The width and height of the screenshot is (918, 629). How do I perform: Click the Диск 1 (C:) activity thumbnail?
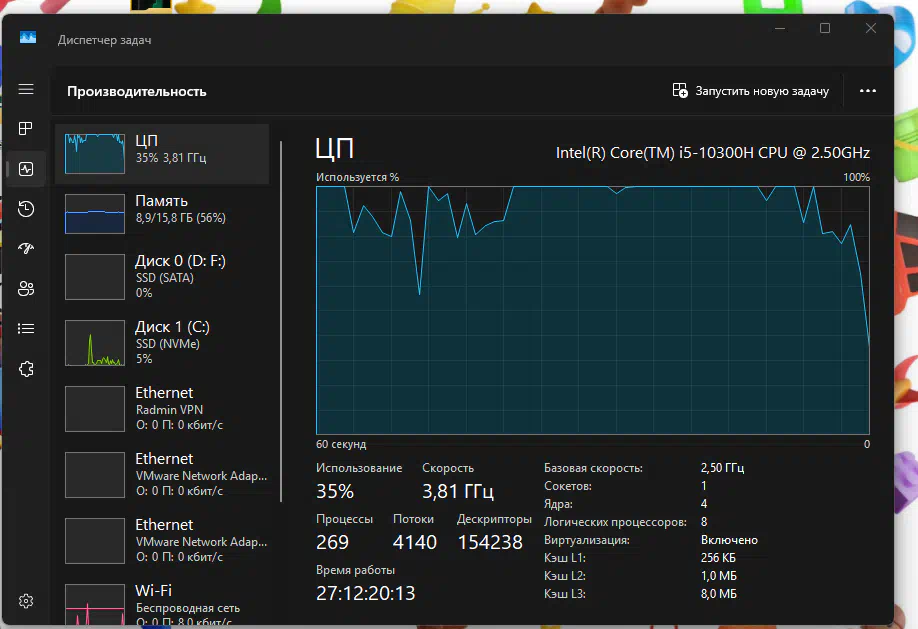[95, 343]
